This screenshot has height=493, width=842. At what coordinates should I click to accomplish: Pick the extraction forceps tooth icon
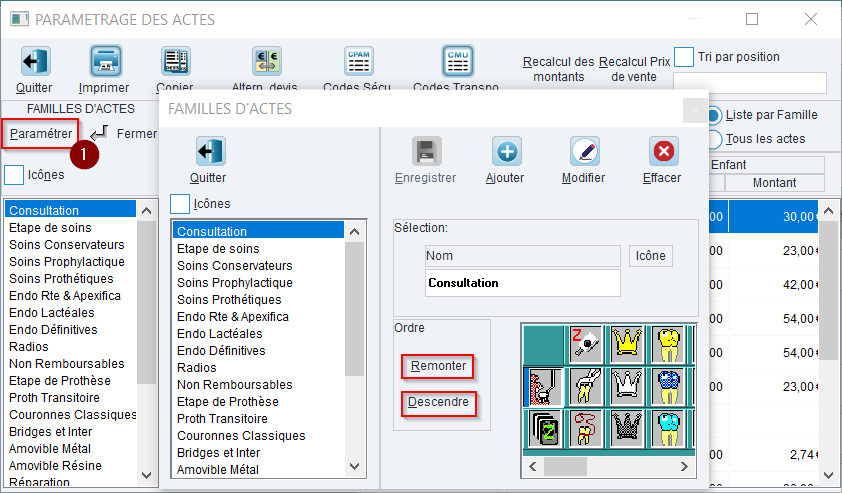[x=586, y=387]
